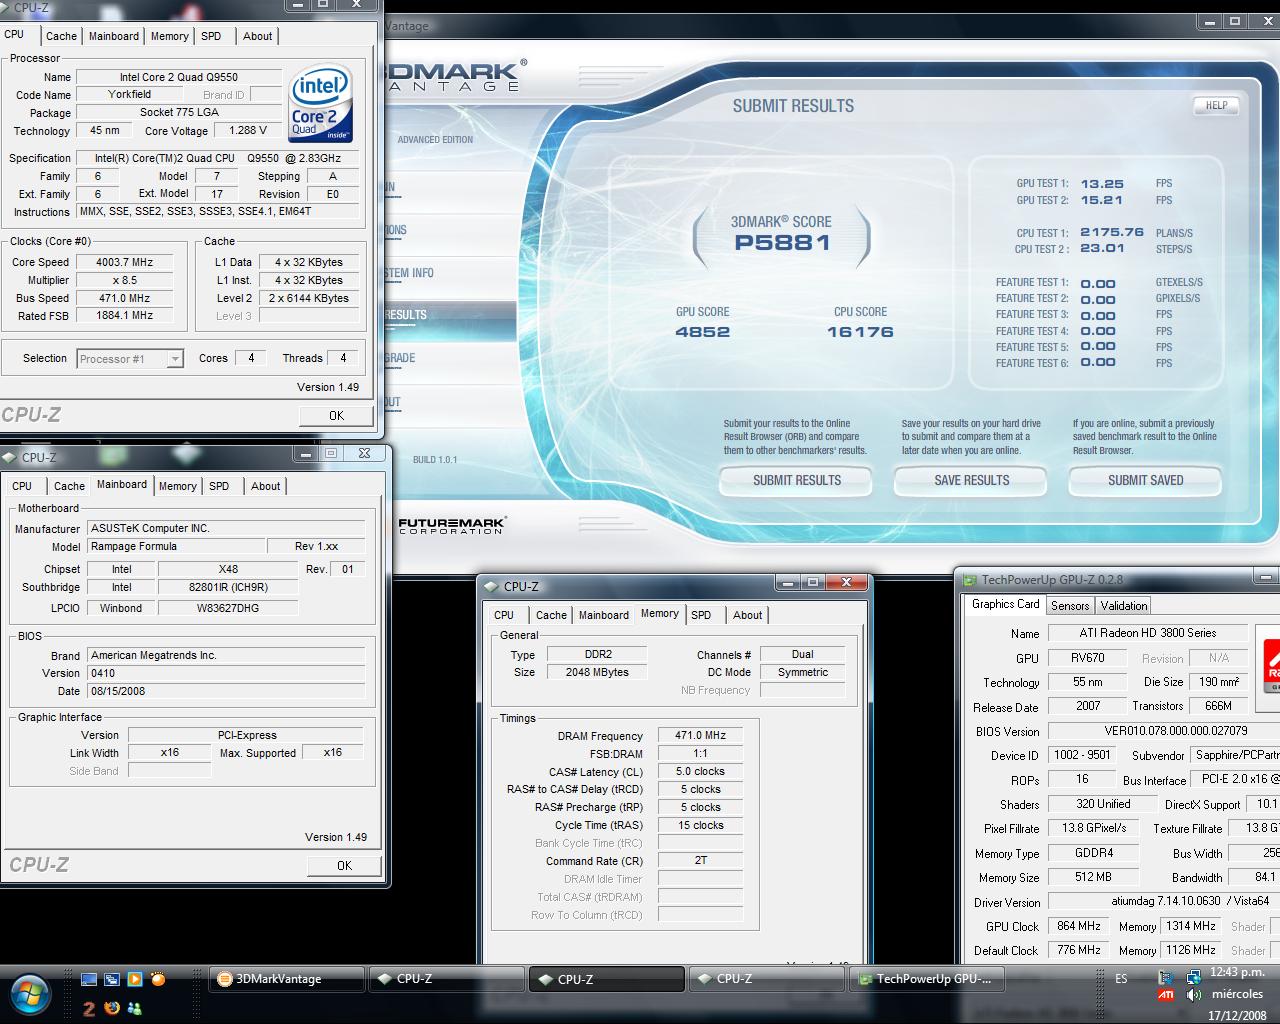
Task: Click the 3DMark score P5881
Action: (782, 242)
